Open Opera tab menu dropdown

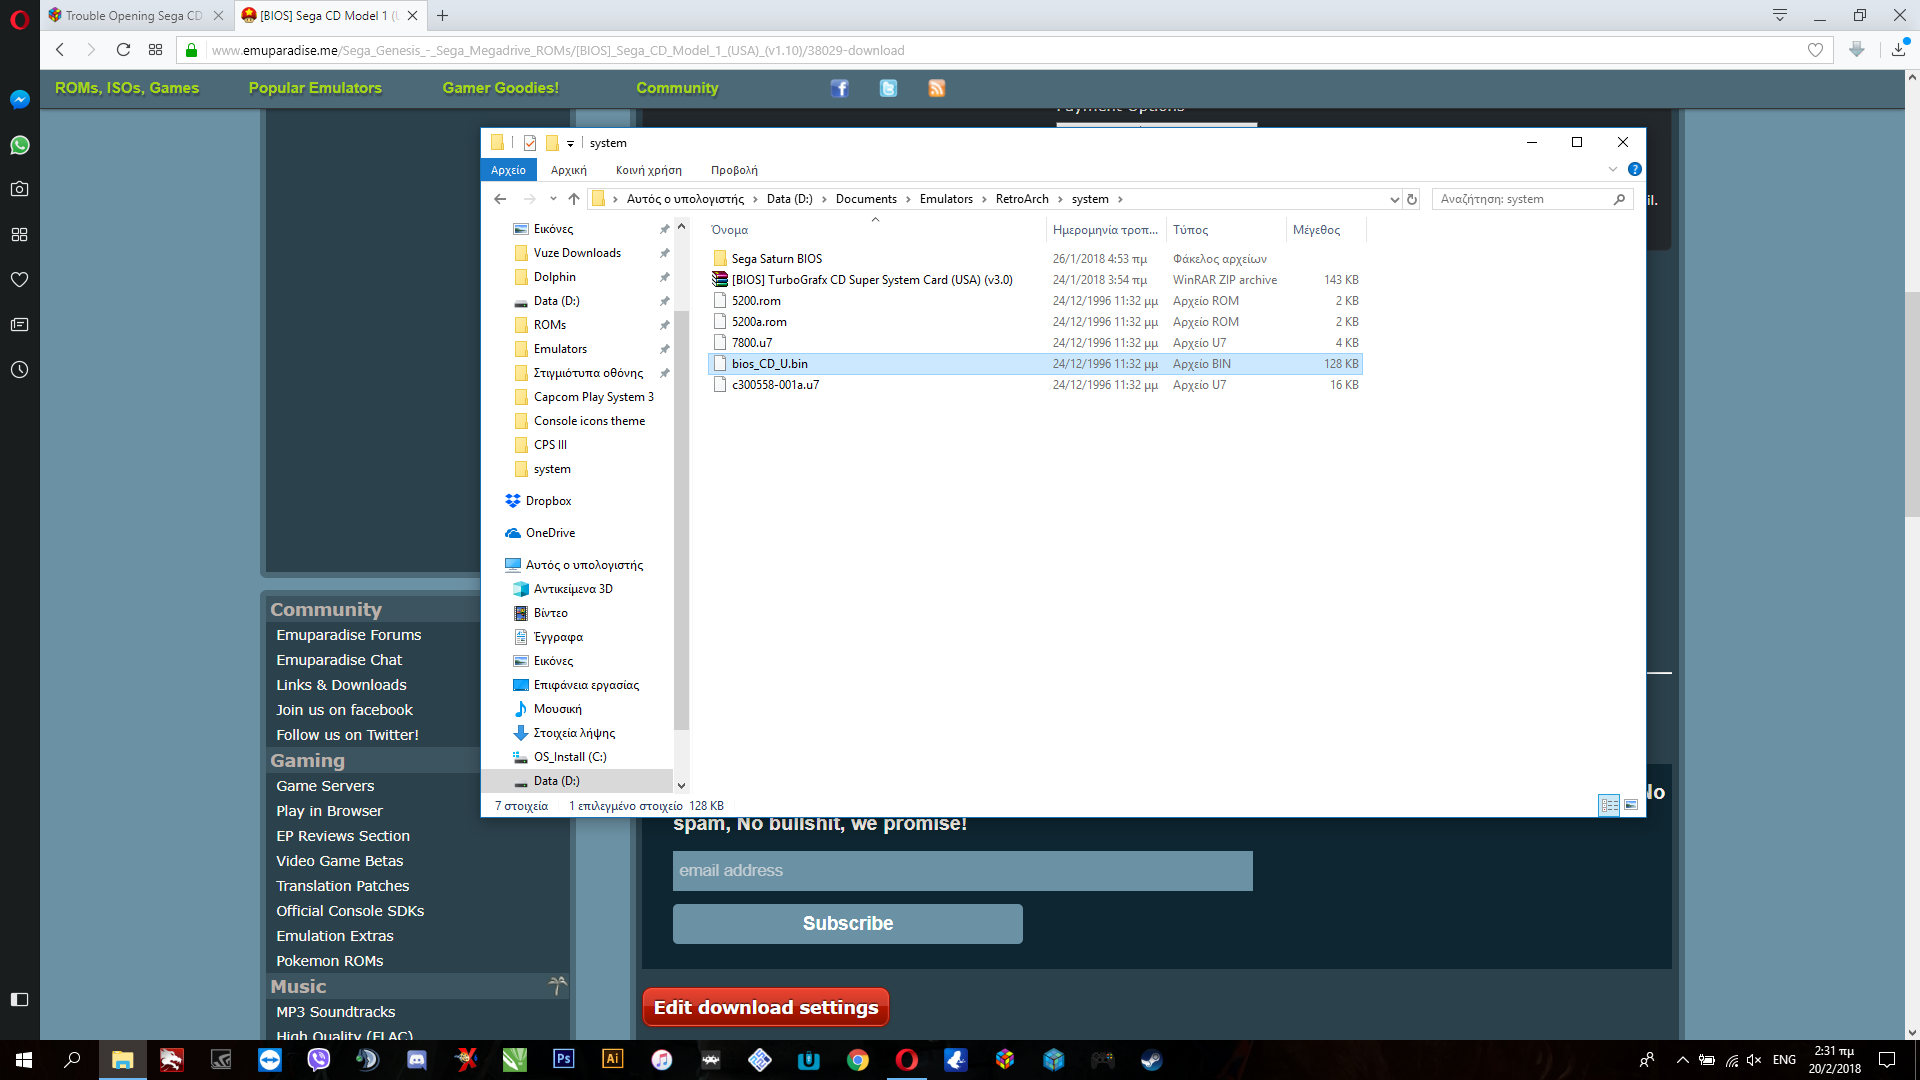click(x=1779, y=15)
